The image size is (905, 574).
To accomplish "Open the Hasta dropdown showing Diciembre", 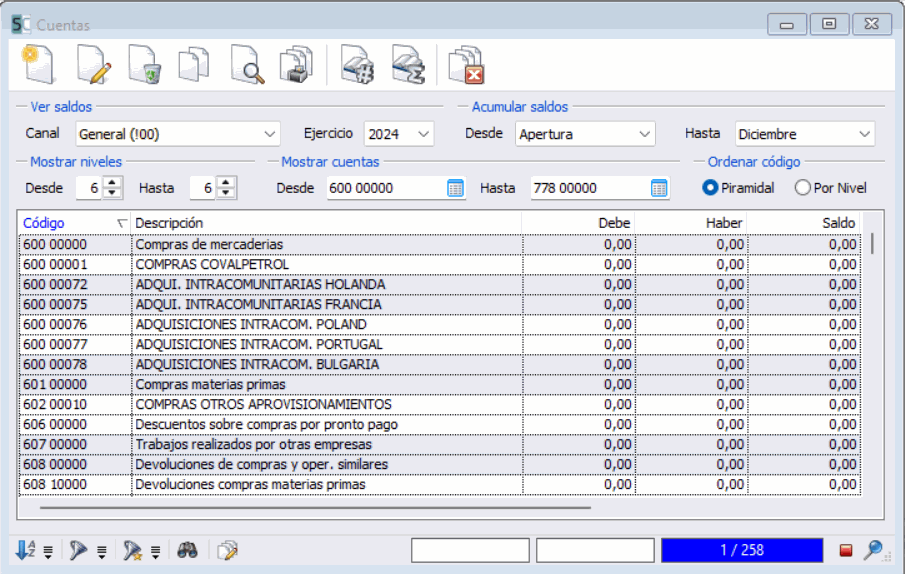I will (805, 134).
